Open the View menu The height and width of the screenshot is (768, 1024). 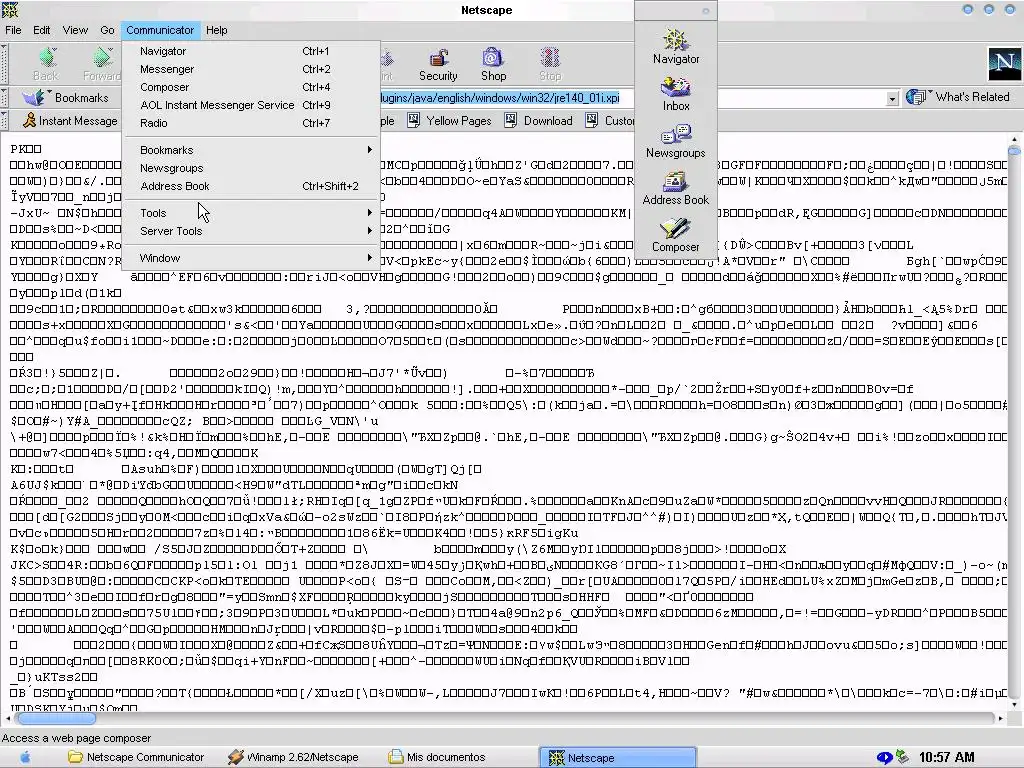point(75,30)
